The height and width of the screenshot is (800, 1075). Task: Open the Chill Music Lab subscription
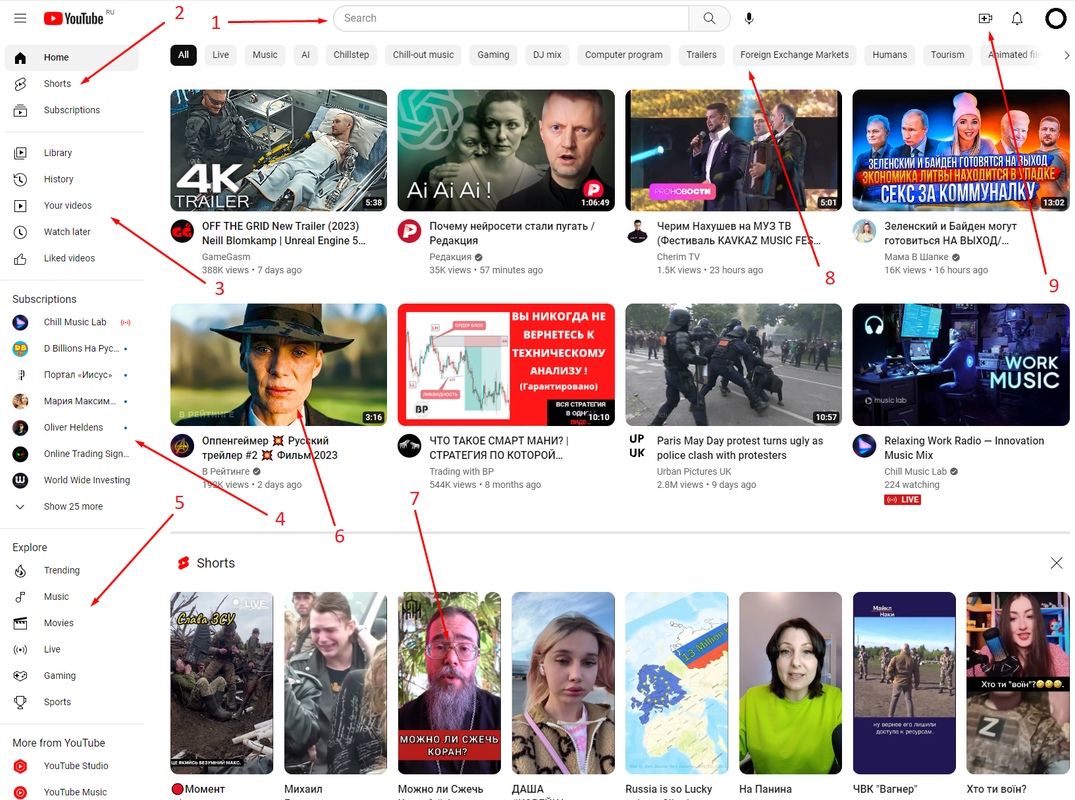click(74, 322)
